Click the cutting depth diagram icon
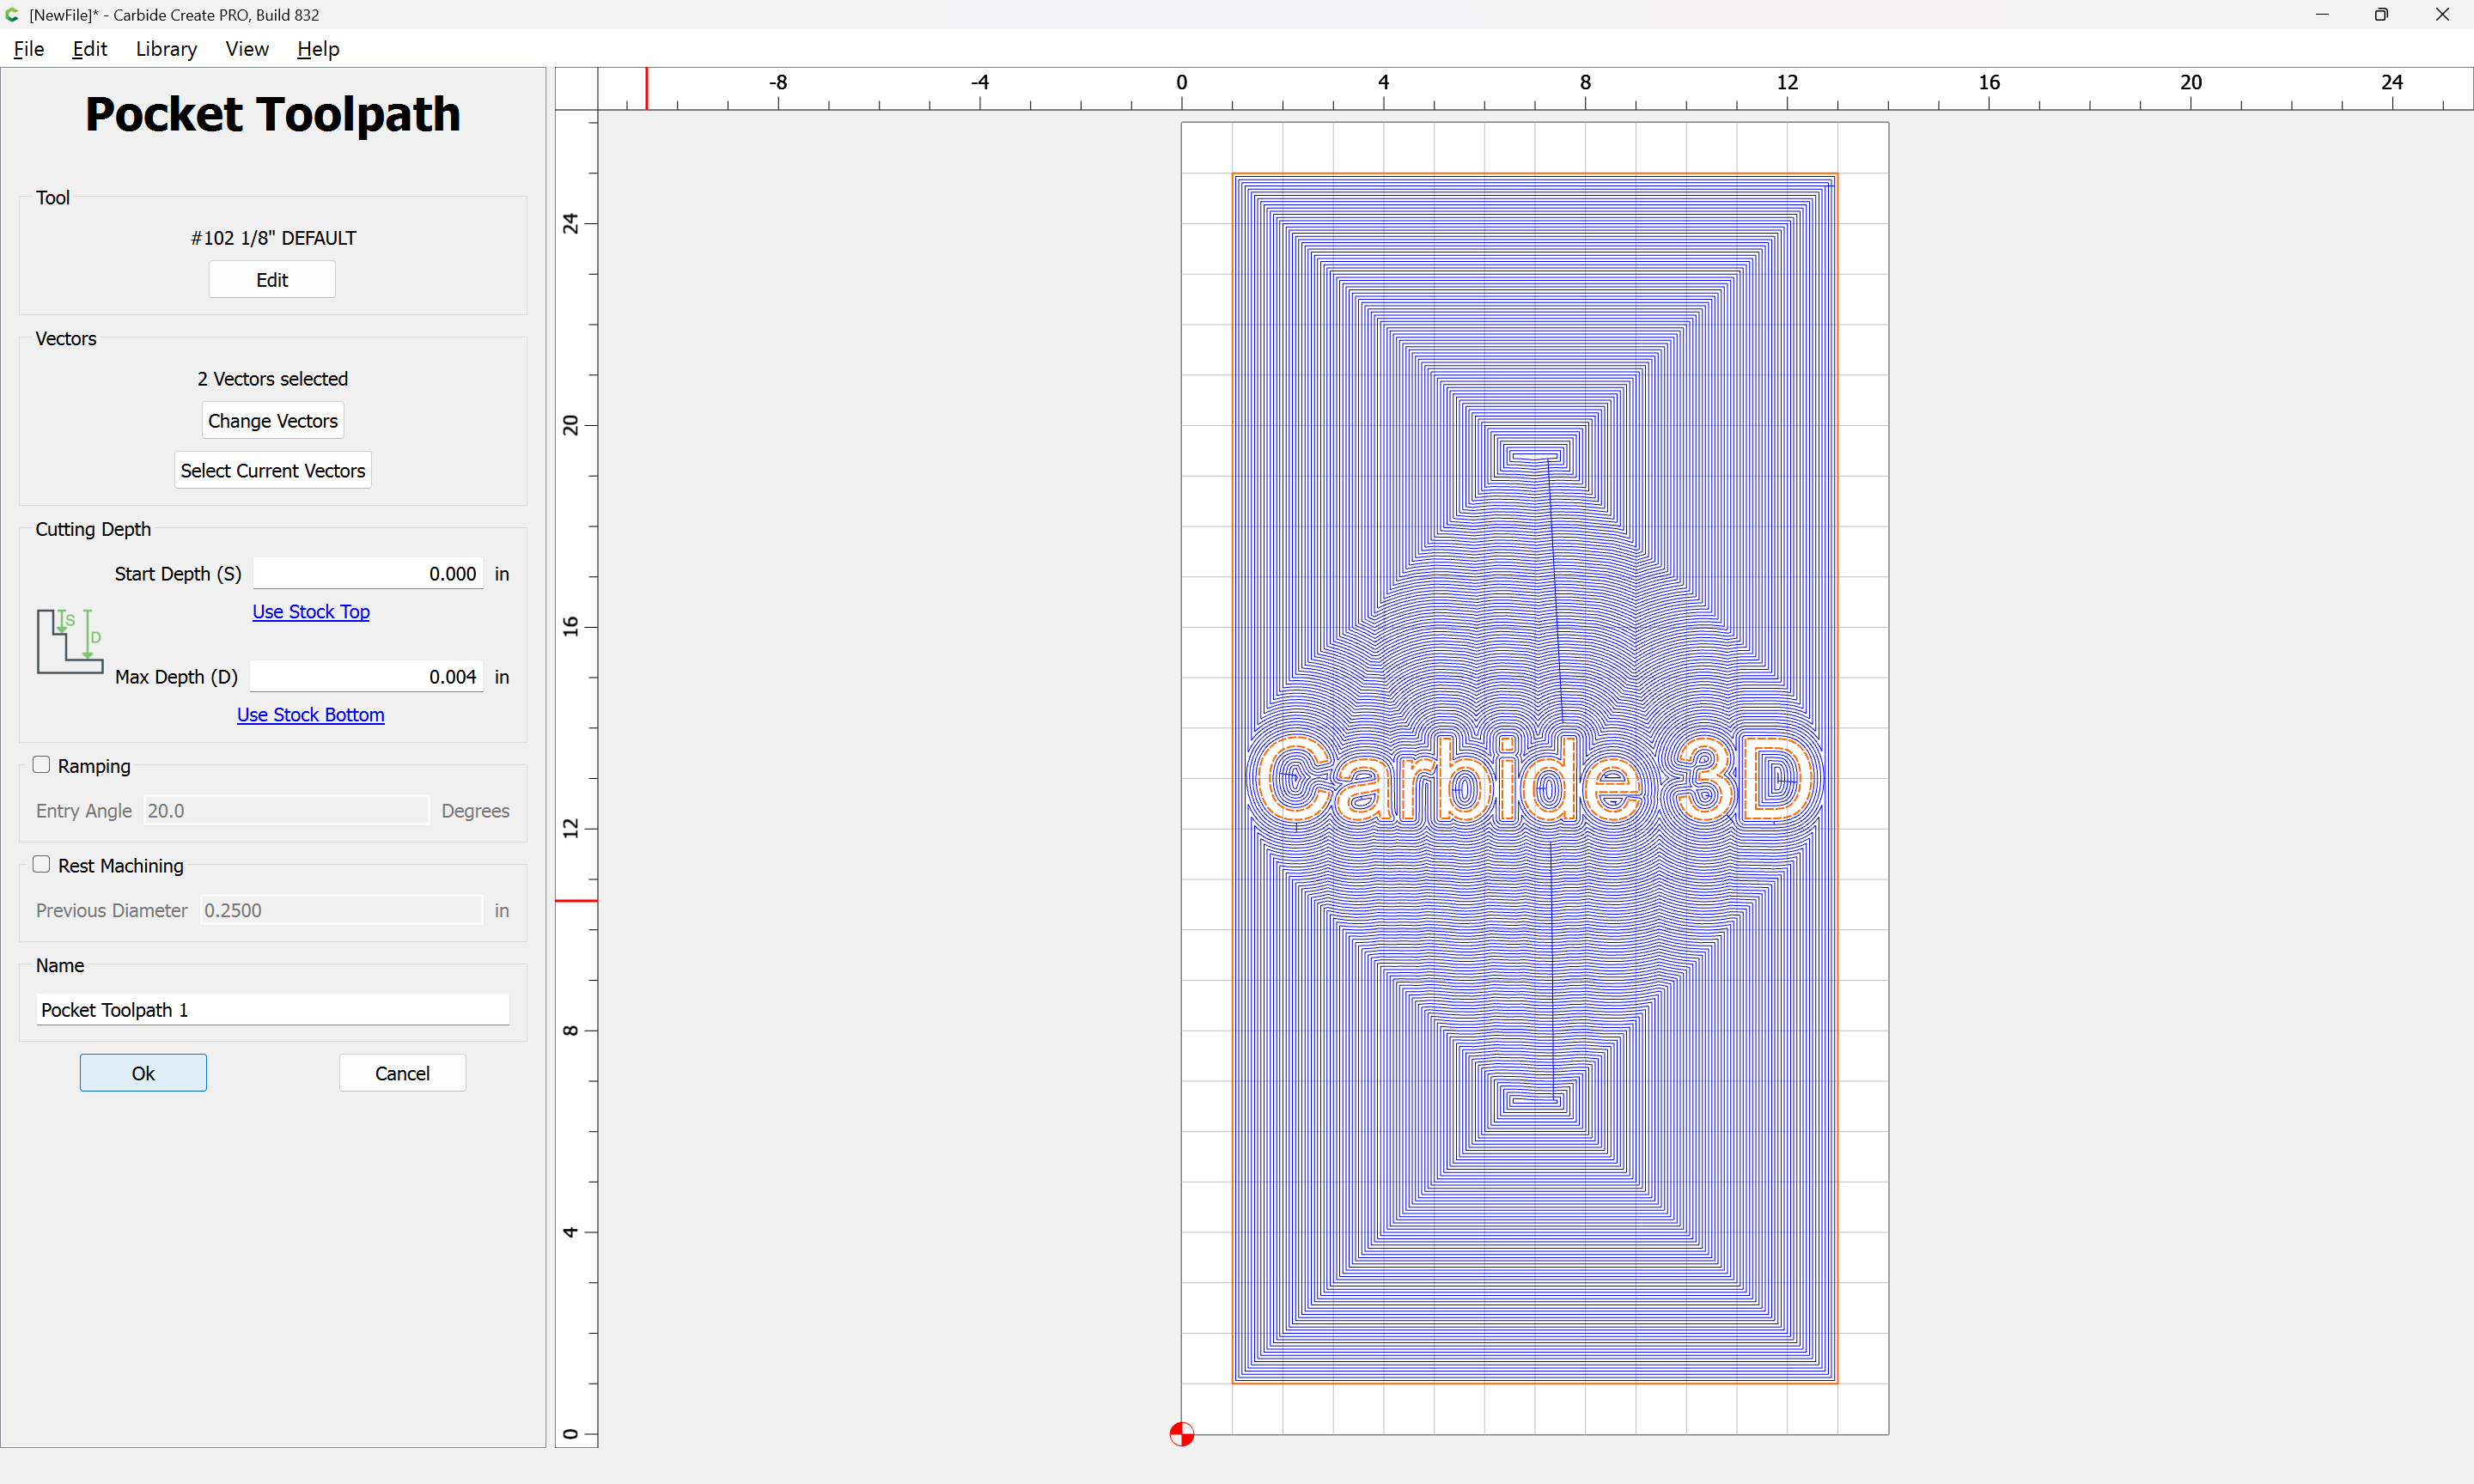Image resolution: width=2474 pixels, height=1484 pixels. coord(70,641)
